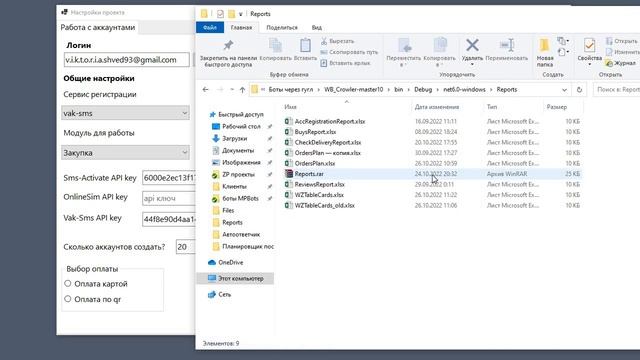Rename the selected file from ribbon
Viewport: 640px width, 360px height.
tap(507, 50)
